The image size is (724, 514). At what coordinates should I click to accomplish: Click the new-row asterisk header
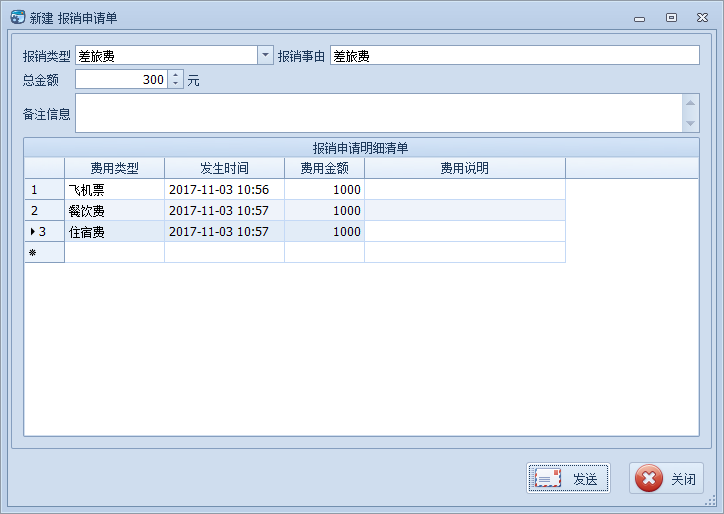44,252
